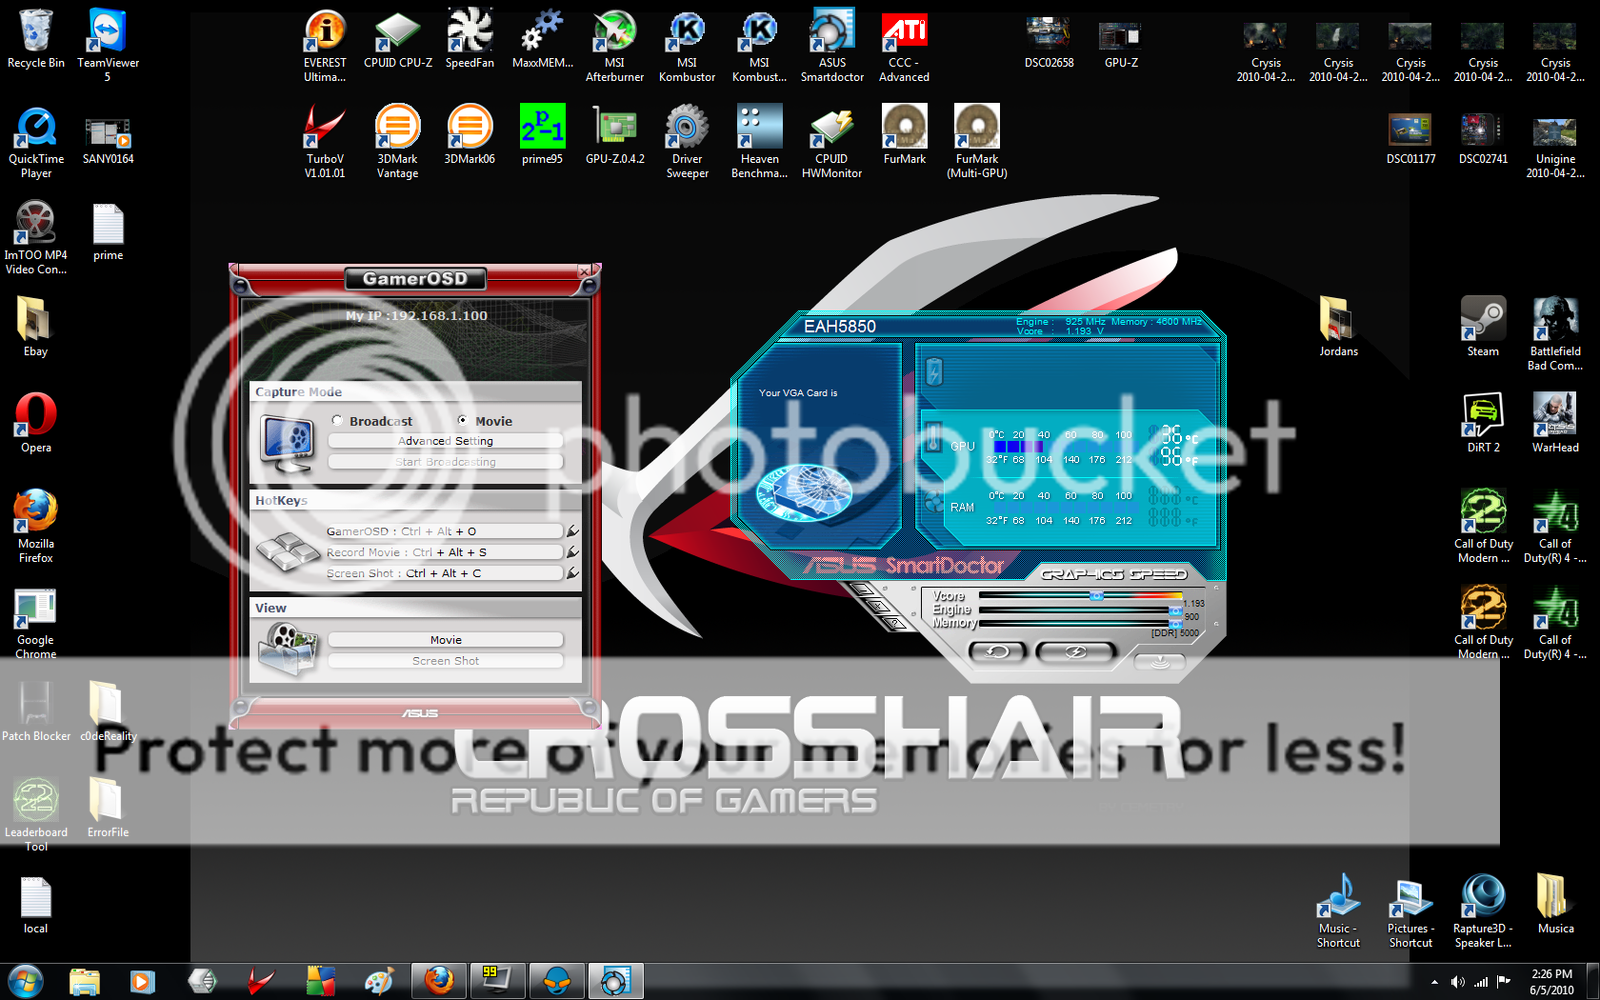Open the 3DMark Vantage desktop icon
The image size is (1600, 1000).
point(398,142)
